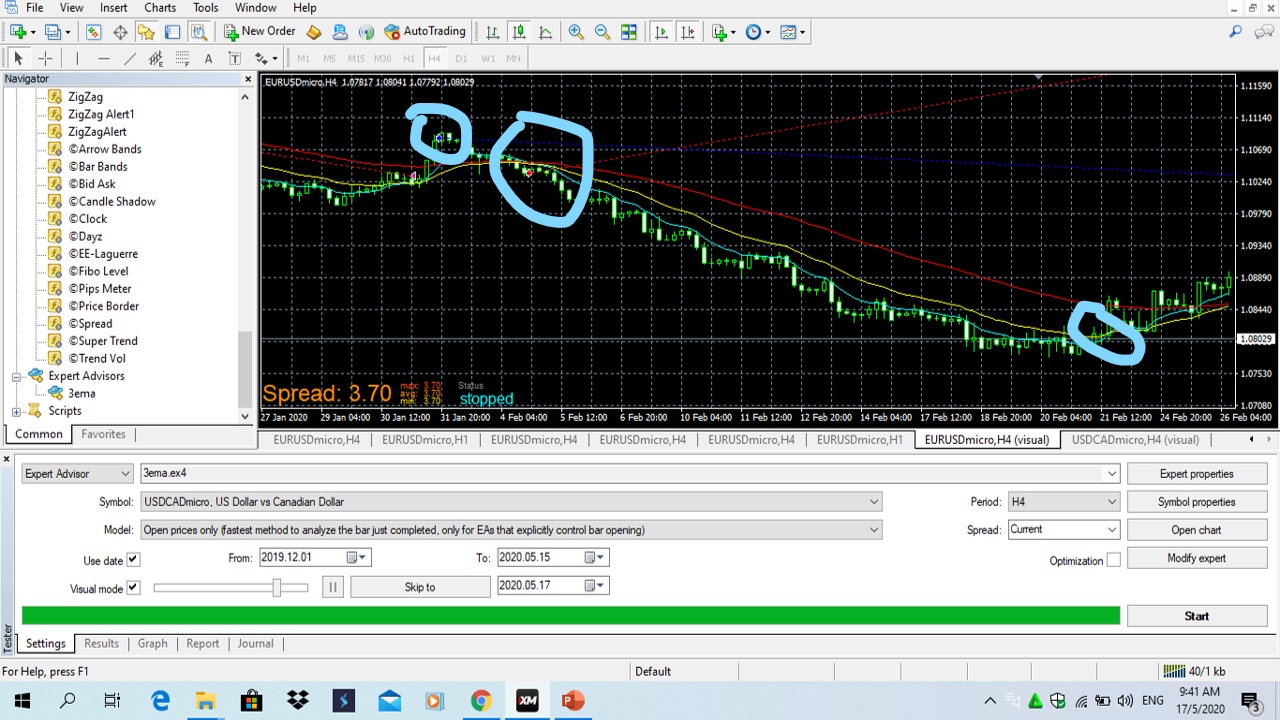1280x720 pixels.
Task: Uncheck the Visual mode checkbox
Action: 133,588
